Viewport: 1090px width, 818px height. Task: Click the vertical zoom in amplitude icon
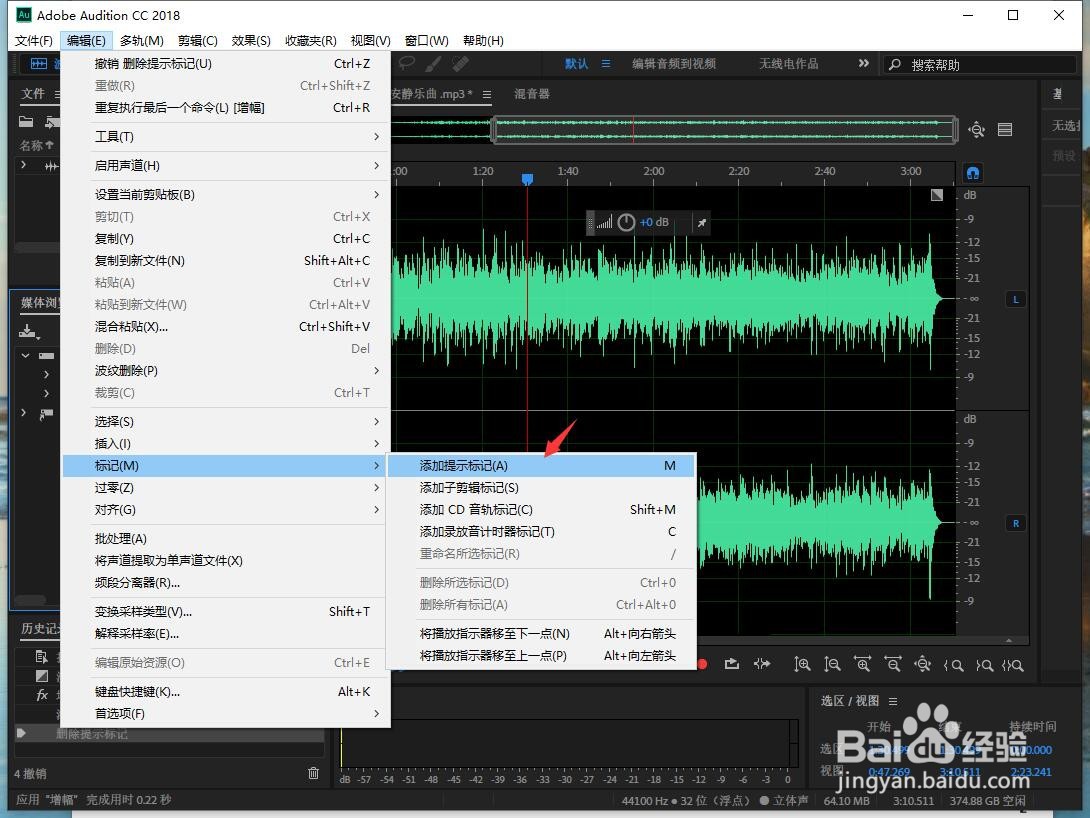[801, 664]
